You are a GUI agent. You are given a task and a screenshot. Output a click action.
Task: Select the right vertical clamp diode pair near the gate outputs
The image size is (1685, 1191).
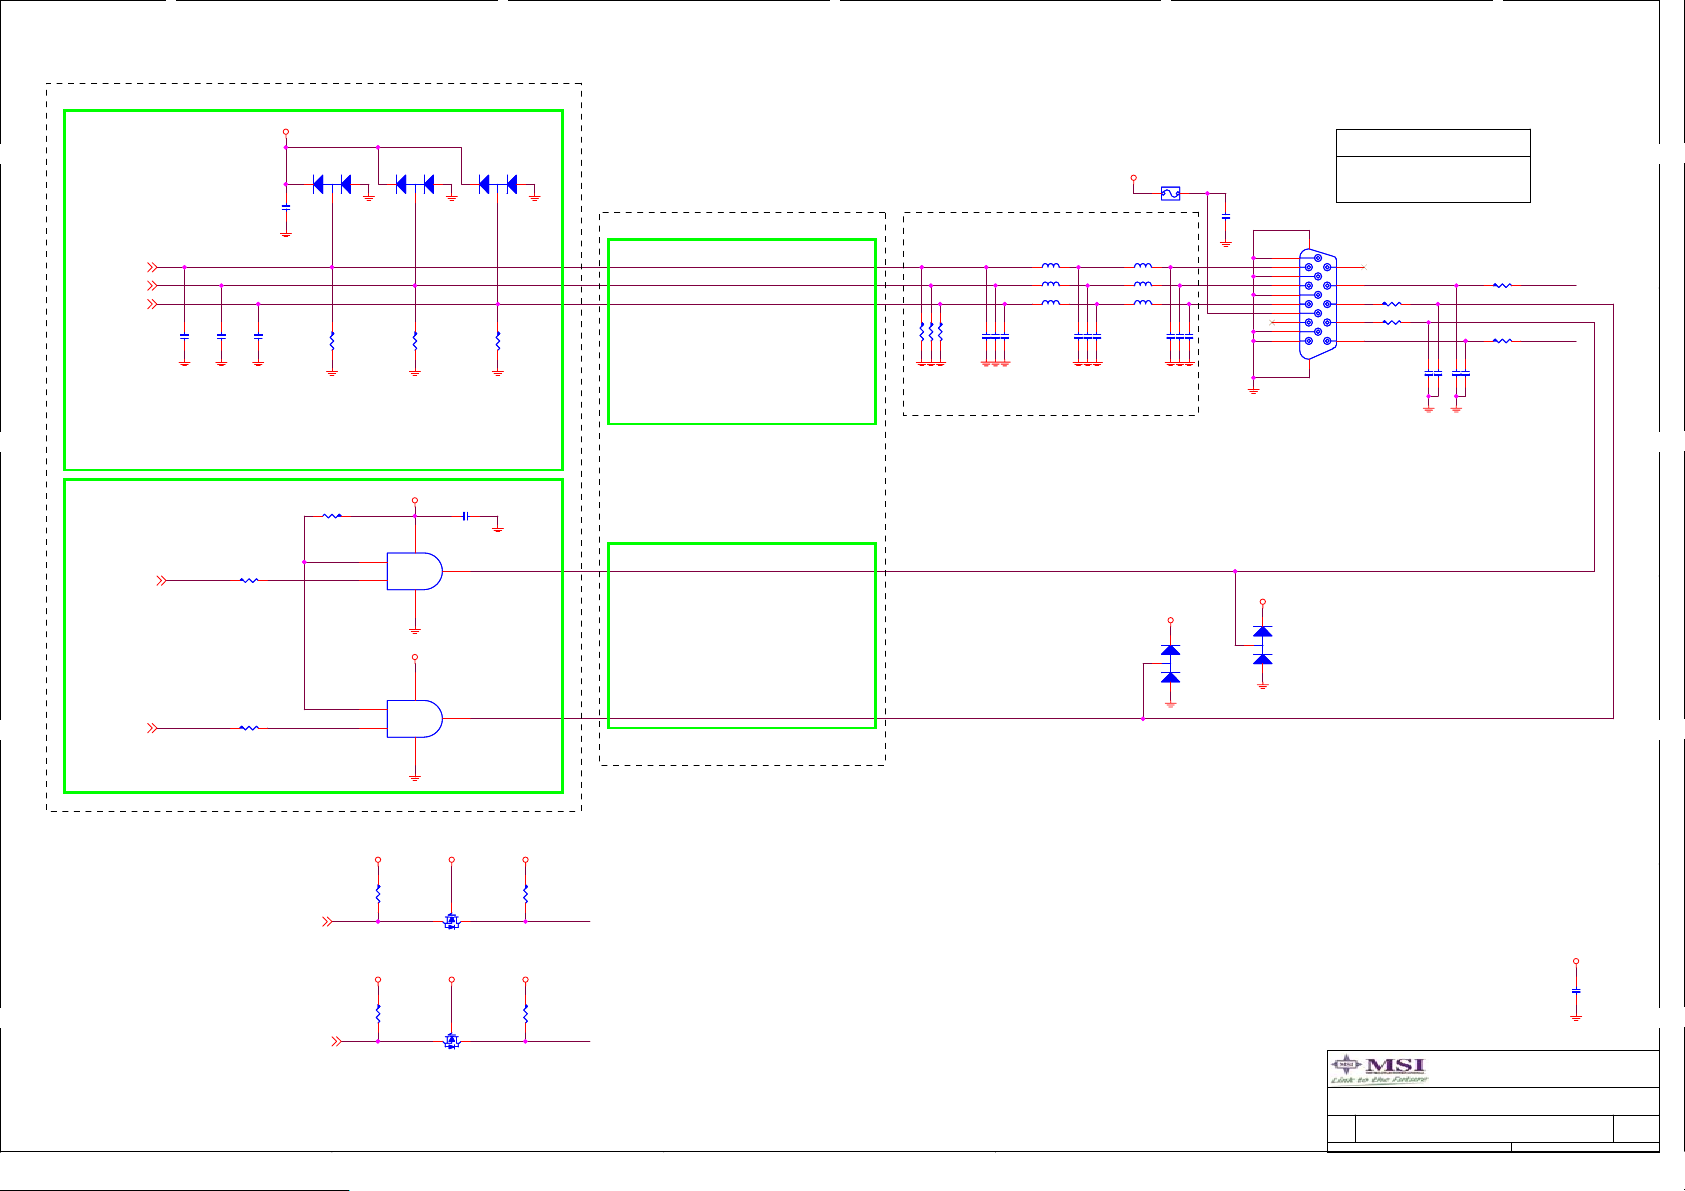[1263, 645]
